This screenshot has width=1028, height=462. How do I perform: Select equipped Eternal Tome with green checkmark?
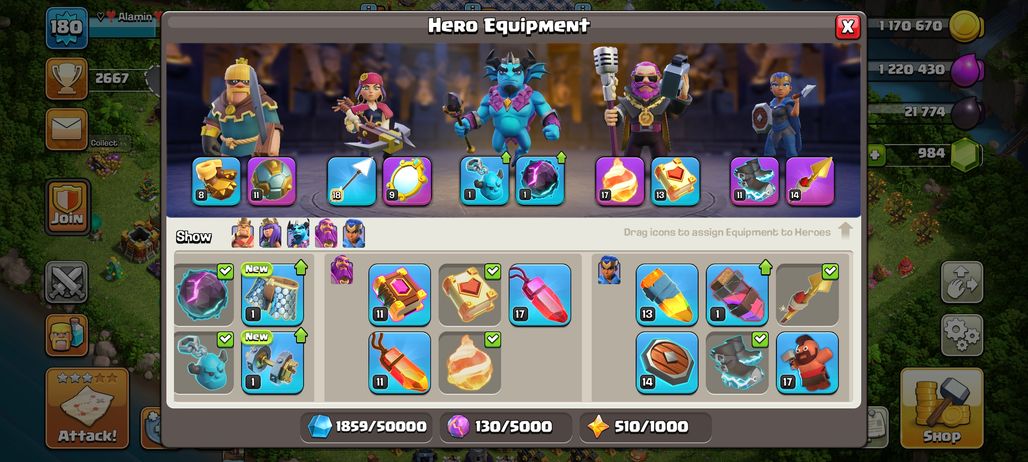tap(469, 294)
